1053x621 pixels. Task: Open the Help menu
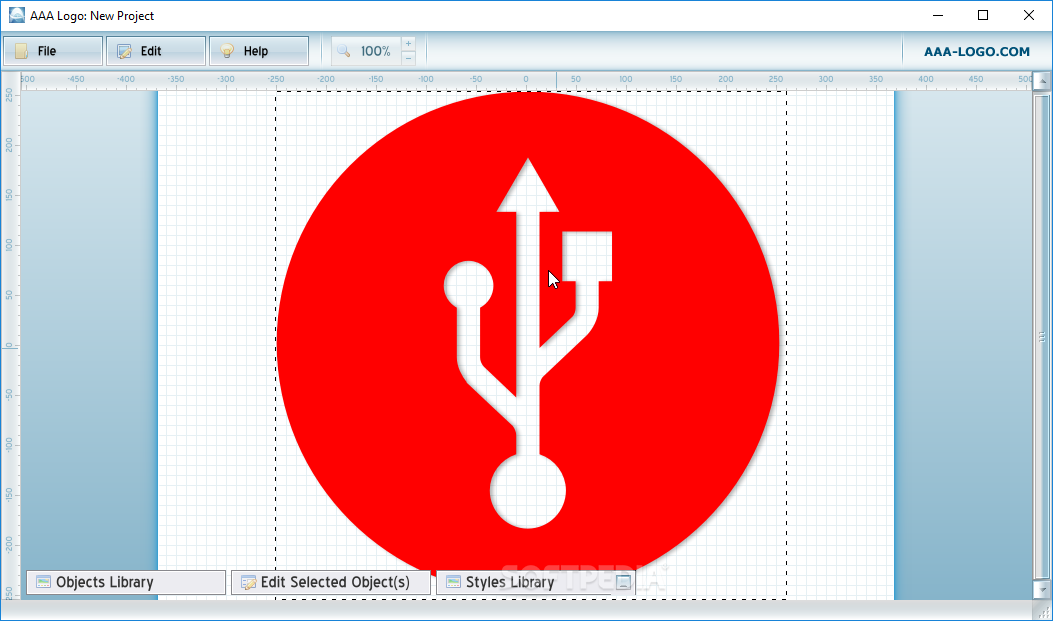(x=259, y=50)
